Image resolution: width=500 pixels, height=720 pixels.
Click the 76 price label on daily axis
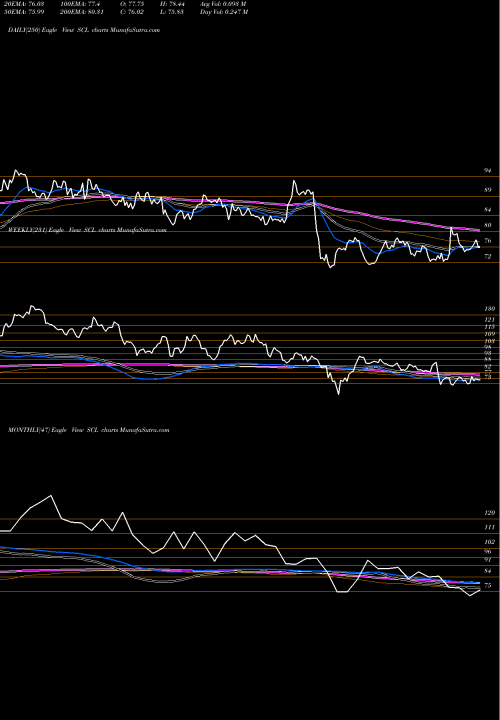(488, 241)
